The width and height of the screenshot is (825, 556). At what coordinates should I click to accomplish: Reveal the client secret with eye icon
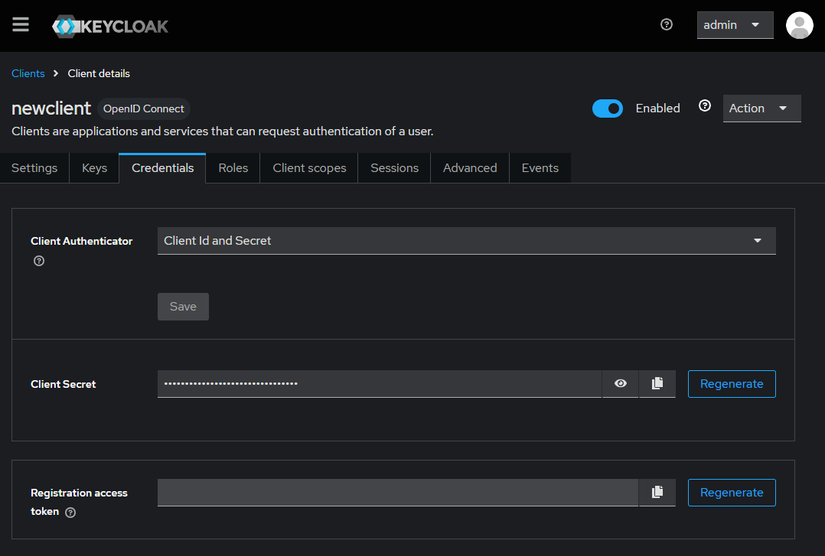coord(621,384)
